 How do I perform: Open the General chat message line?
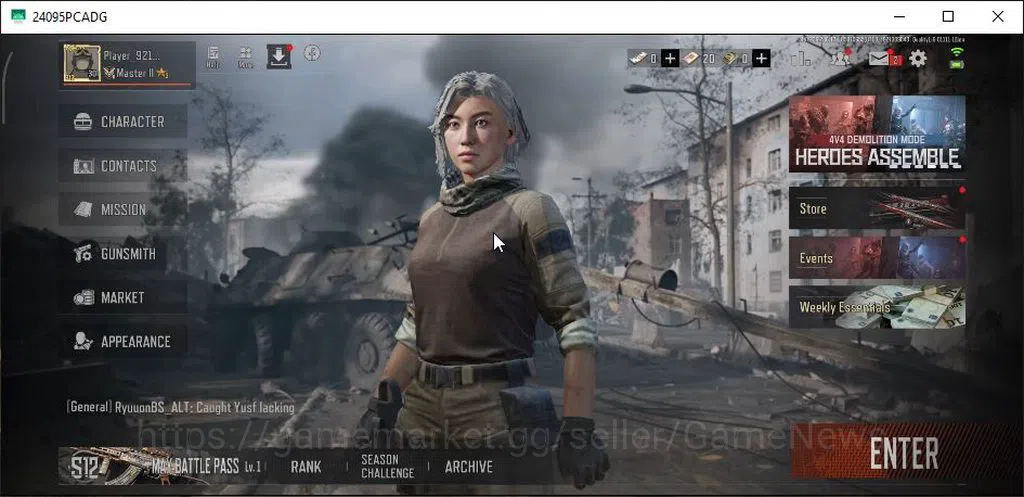[x=180, y=408]
